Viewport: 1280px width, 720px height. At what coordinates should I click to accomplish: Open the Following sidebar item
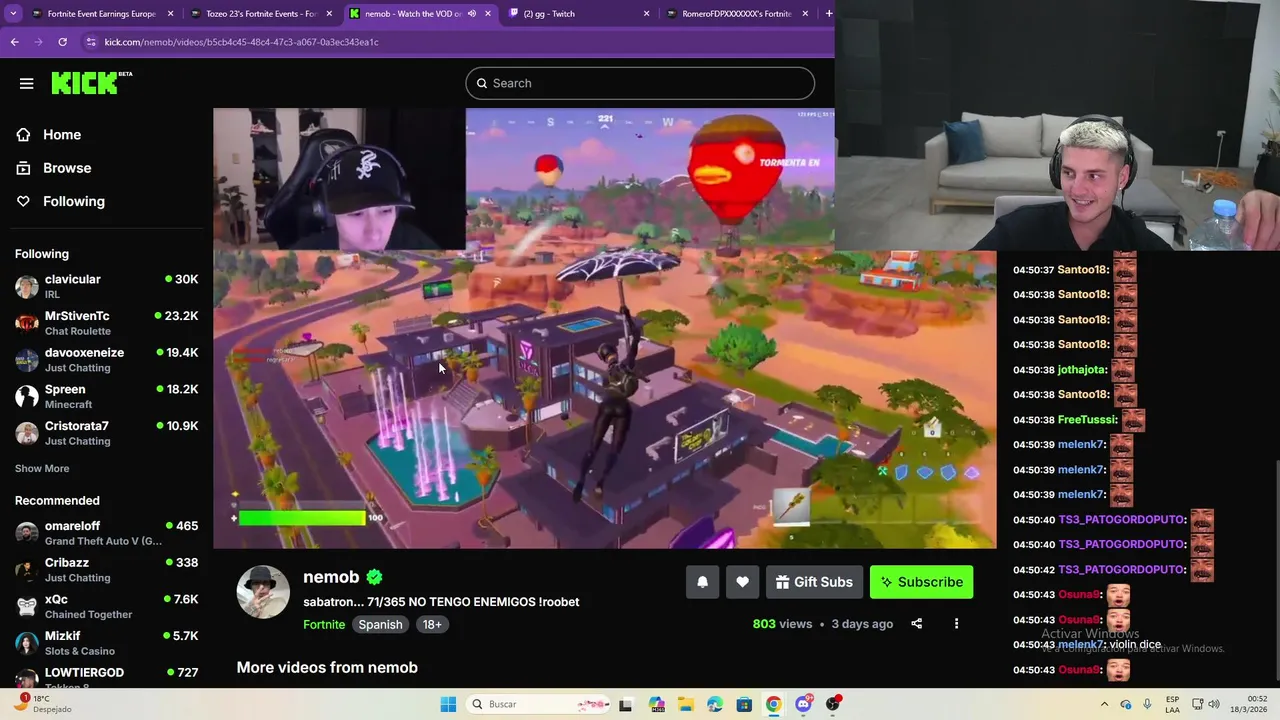pyautogui.click(x=73, y=201)
